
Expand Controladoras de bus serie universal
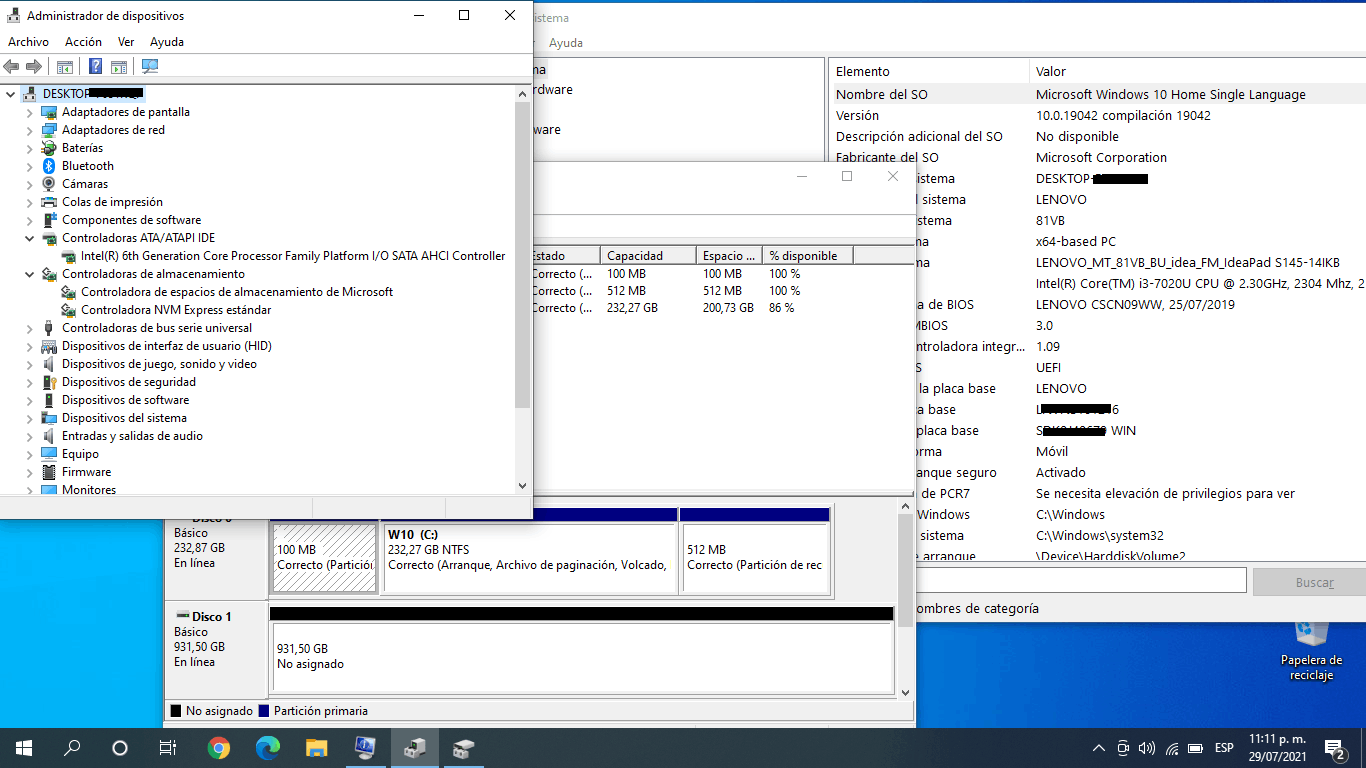coord(29,328)
